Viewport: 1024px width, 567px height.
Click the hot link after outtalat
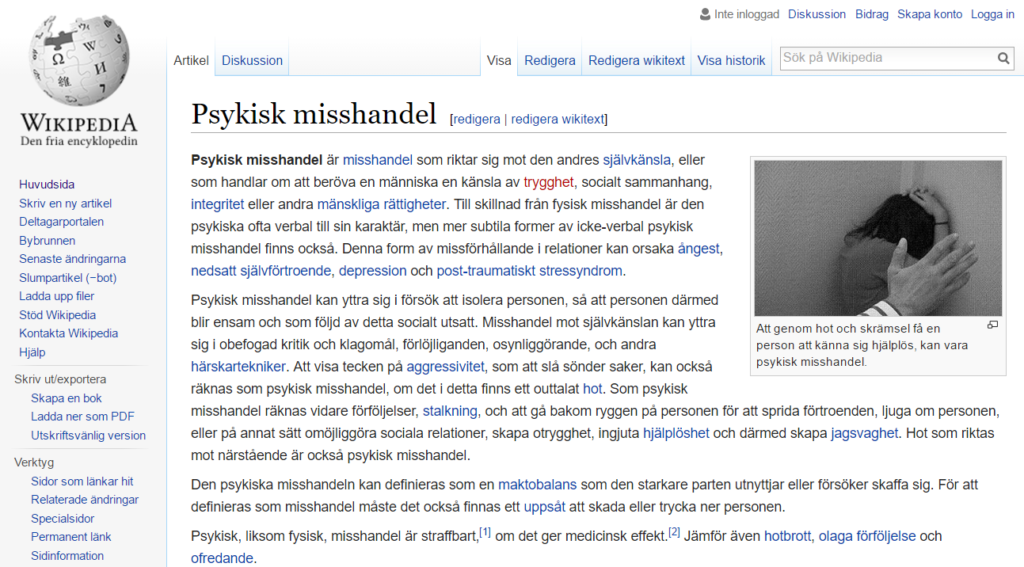click(x=592, y=389)
